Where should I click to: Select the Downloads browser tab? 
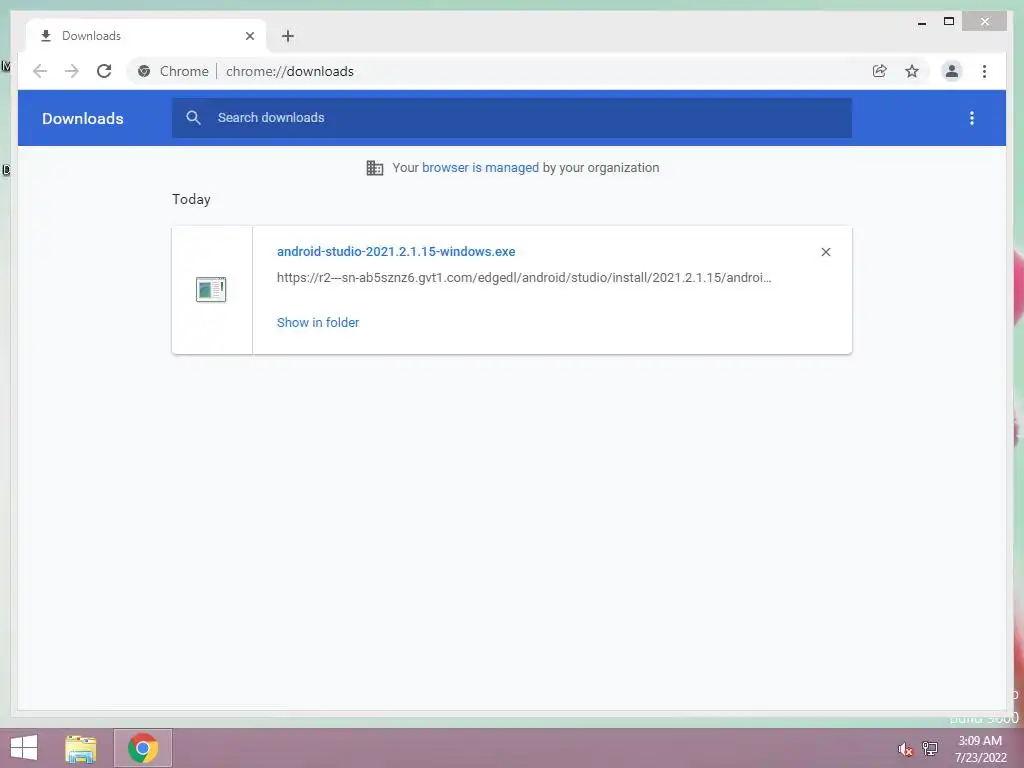[146, 36]
